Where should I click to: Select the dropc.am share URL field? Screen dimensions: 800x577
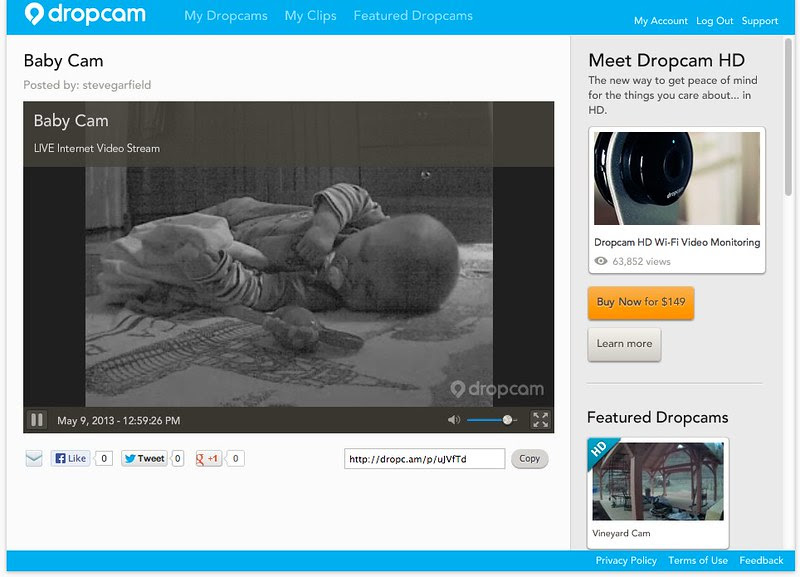coord(424,459)
